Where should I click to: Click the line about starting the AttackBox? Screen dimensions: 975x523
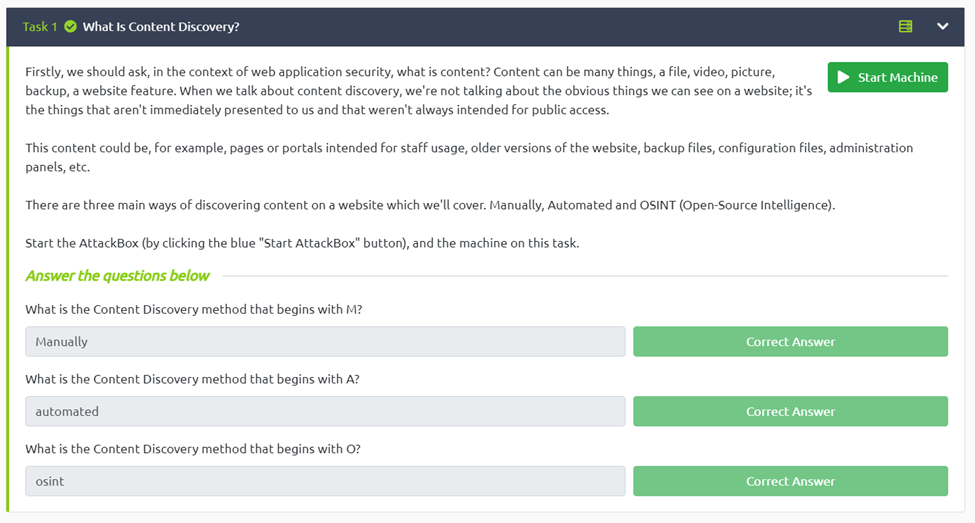coord(302,243)
